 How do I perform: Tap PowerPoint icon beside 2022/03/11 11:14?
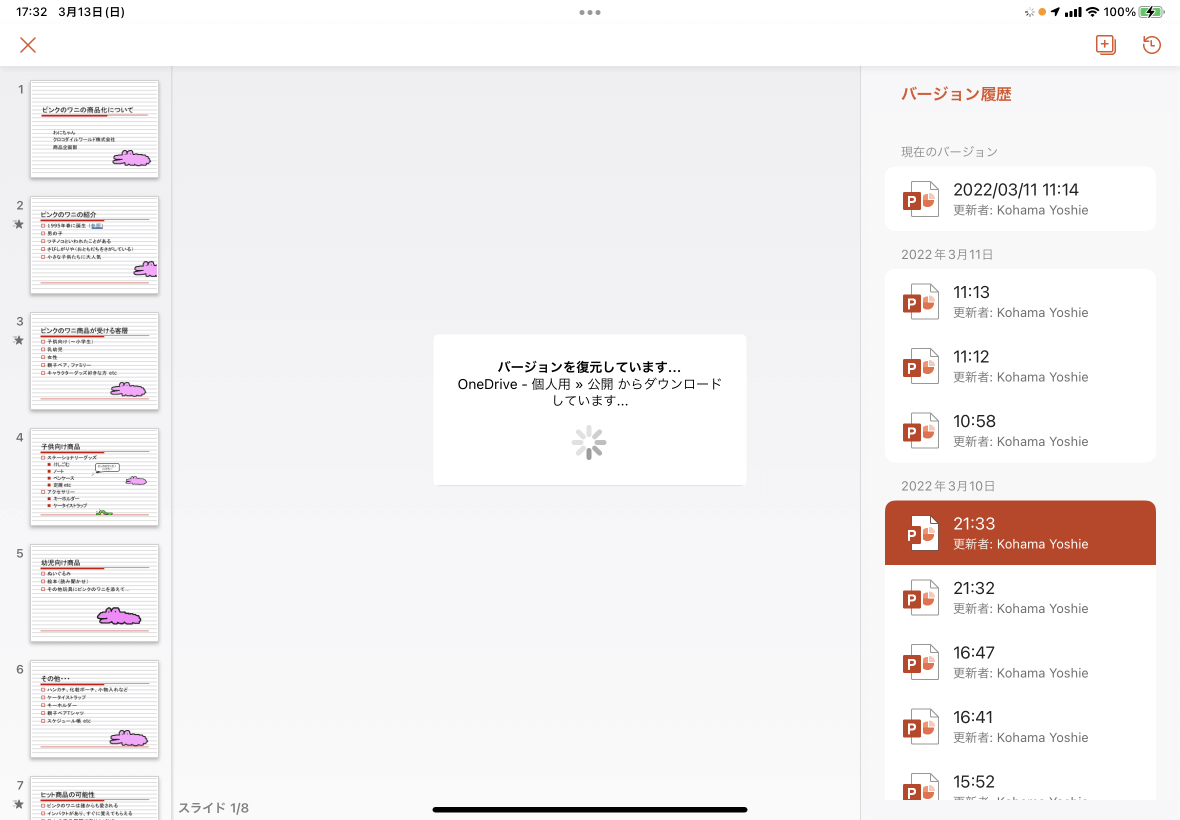pyautogui.click(x=920, y=199)
